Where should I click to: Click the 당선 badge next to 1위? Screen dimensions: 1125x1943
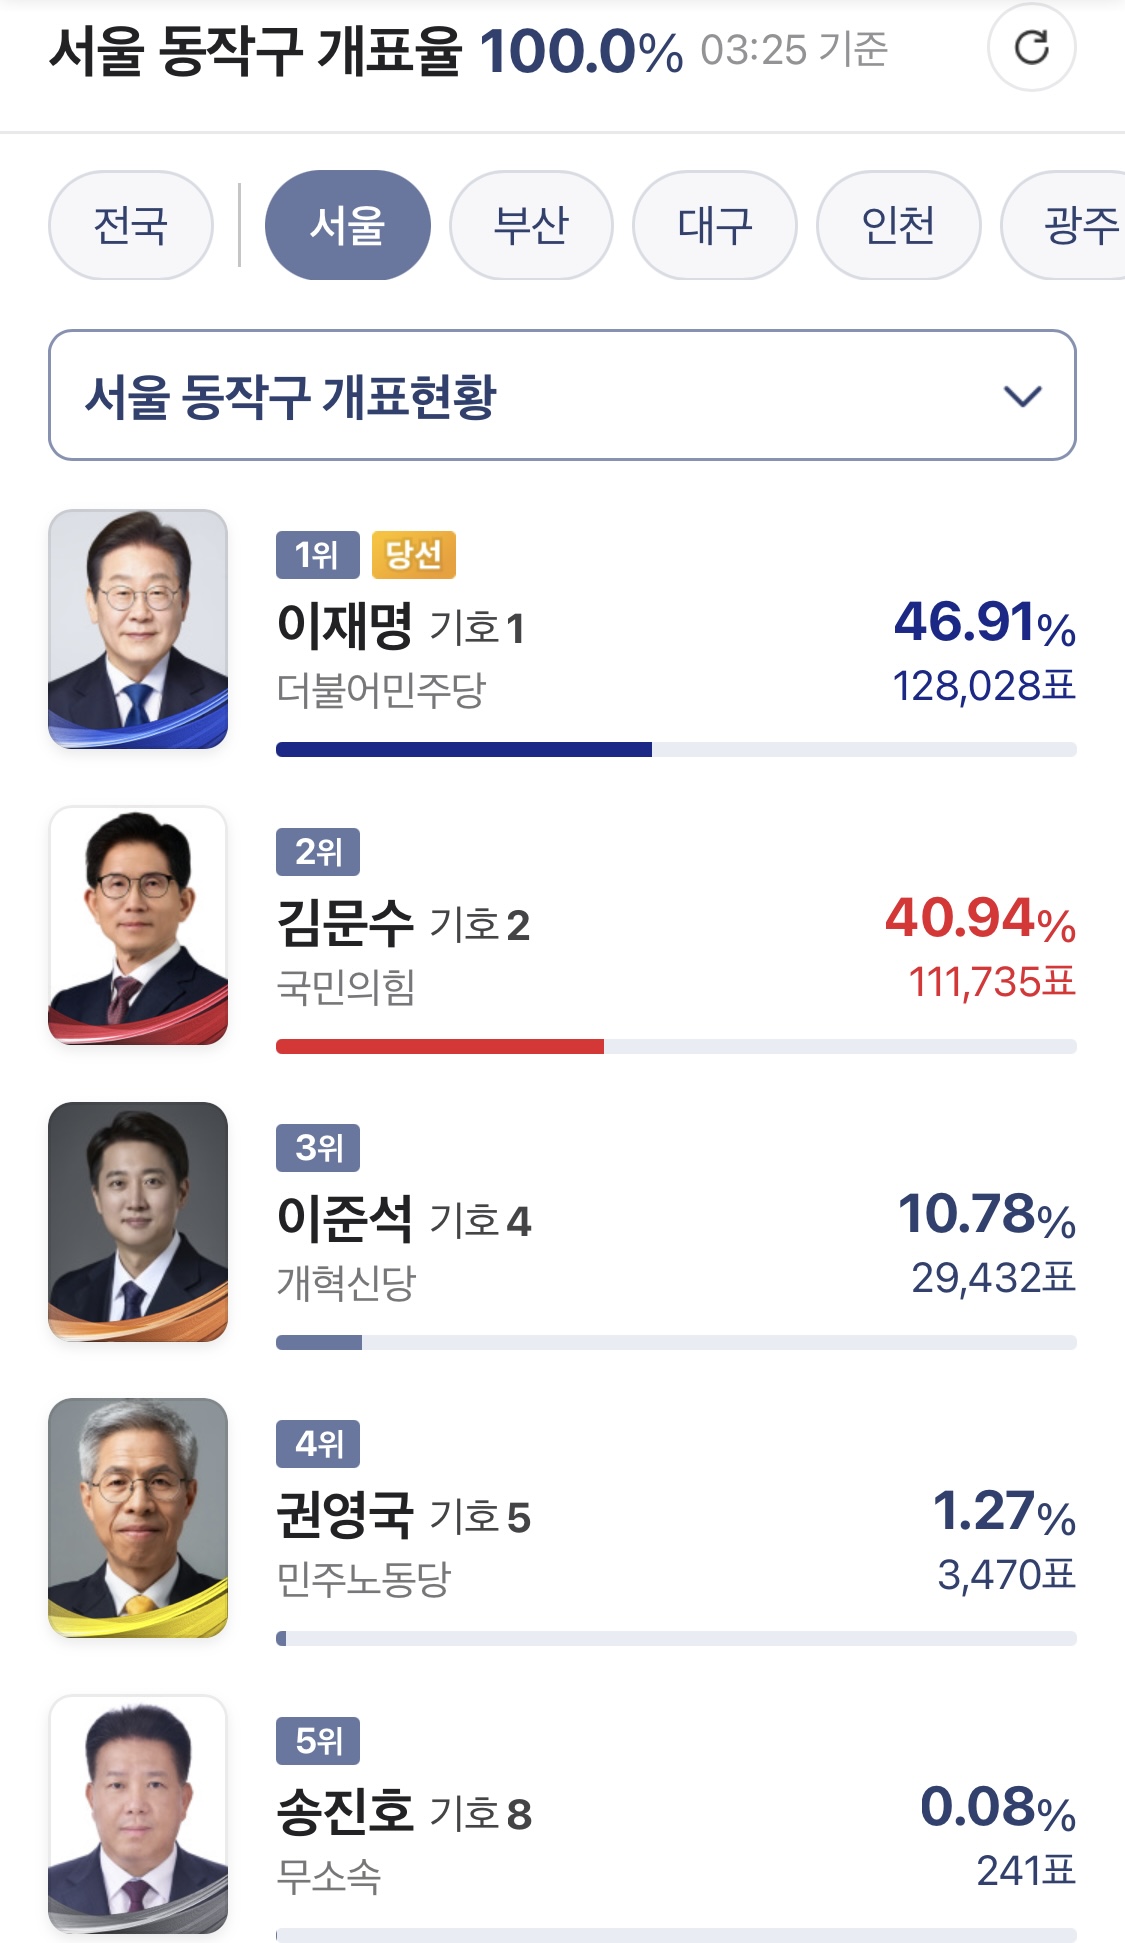413,555
